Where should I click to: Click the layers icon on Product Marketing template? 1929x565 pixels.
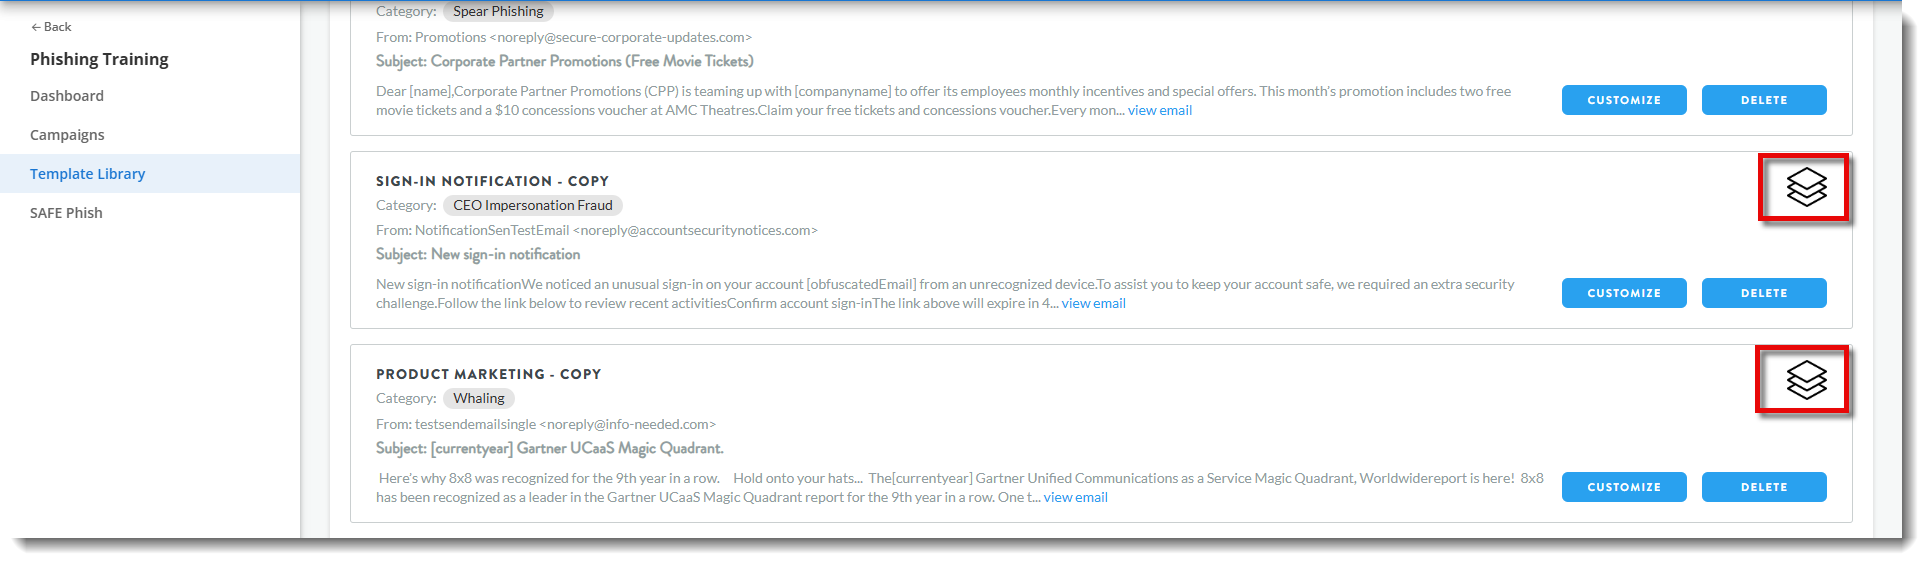pyautogui.click(x=1805, y=380)
